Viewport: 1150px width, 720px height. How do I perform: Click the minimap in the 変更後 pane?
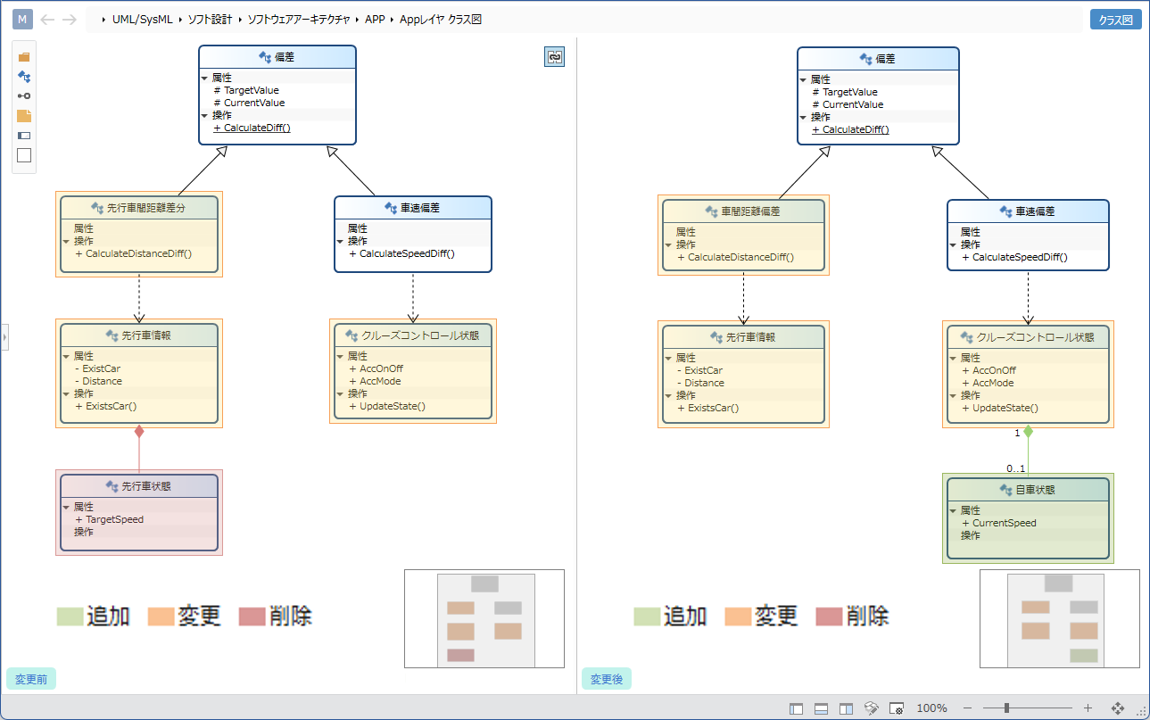(x=1060, y=619)
